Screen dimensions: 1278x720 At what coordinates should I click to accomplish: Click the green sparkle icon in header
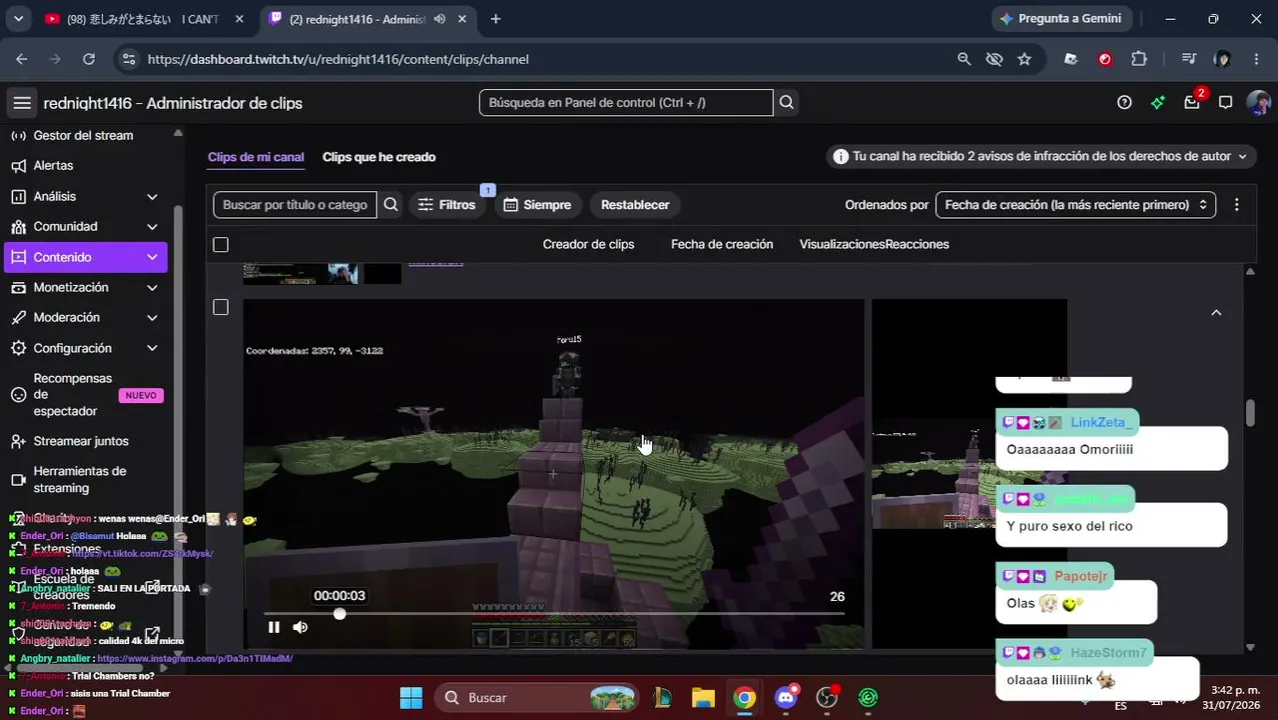pyautogui.click(x=1157, y=102)
